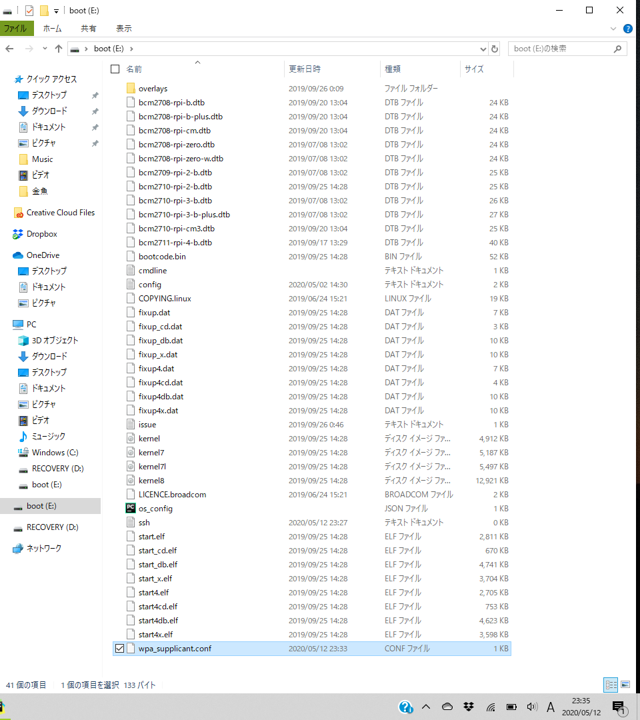The image size is (640, 720).
Task: Uncheck the wpa_supplicant.conf checkbox
Action: [x=119, y=648]
